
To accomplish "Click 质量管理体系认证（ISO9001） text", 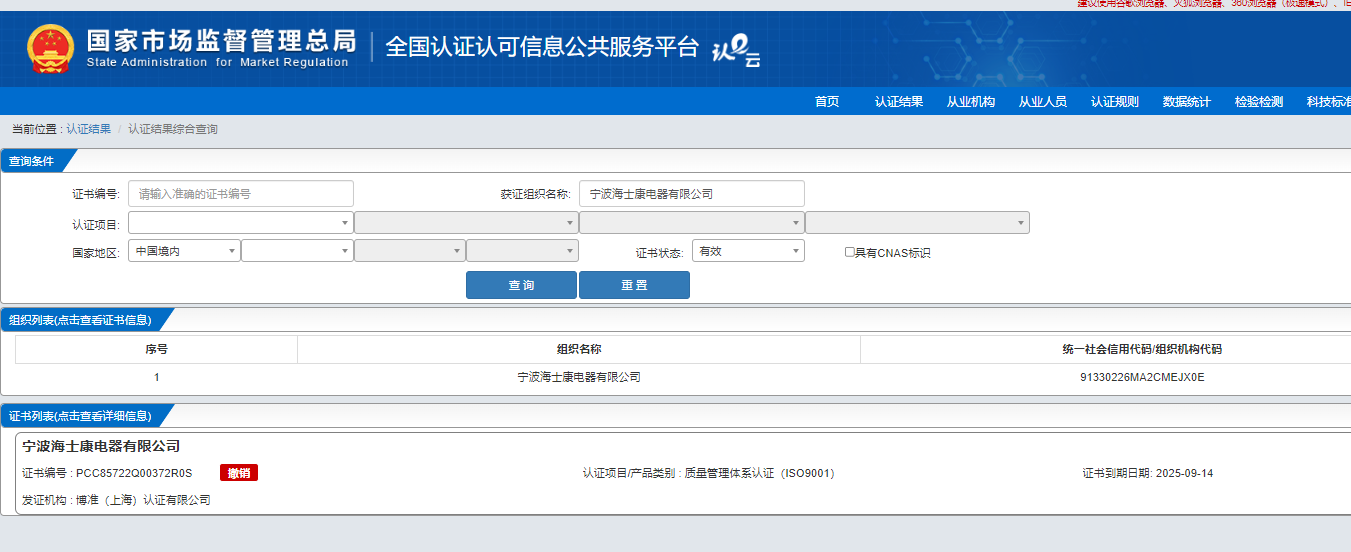I will (x=759, y=473).
